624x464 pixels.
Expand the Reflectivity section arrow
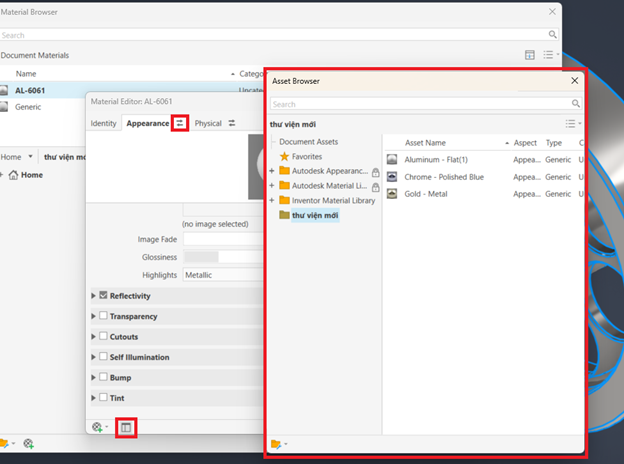pos(94,296)
